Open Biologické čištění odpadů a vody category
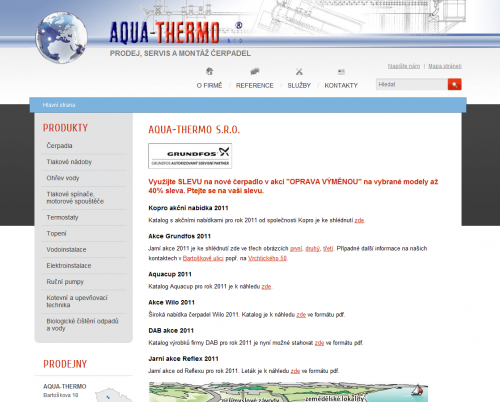 [x=83, y=325]
